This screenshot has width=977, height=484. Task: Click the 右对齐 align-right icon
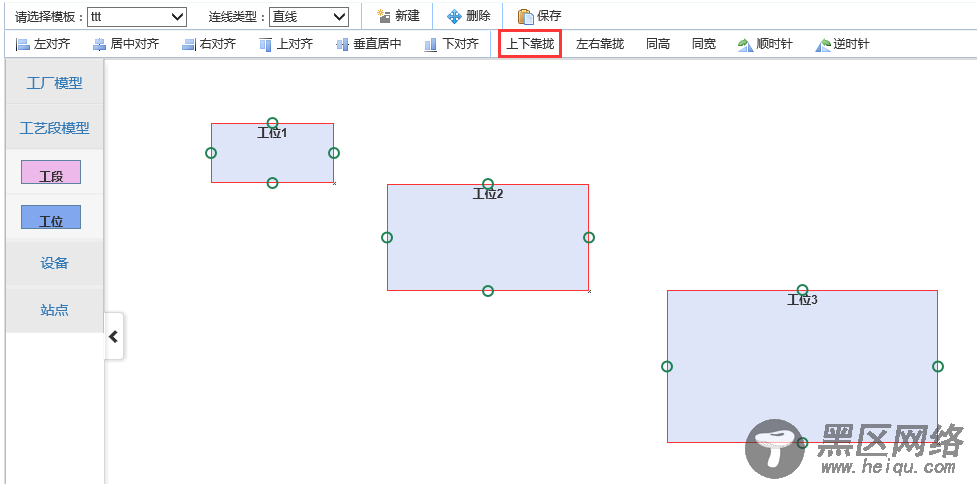pos(189,45)
